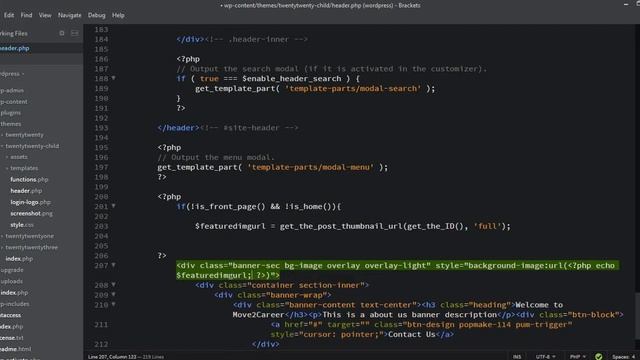Viewport: 640px width, 360px height.
Task: Open screenshot.png in file tree
Action: (31, 213)
